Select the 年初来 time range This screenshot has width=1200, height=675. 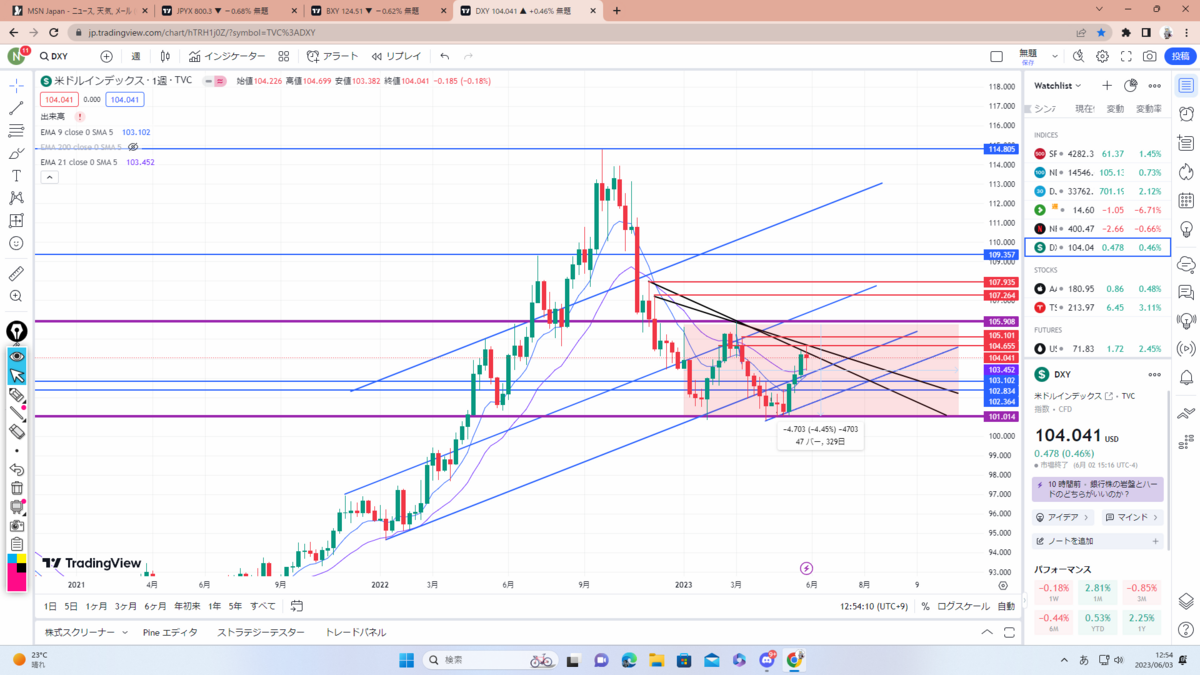click(187, 606)
